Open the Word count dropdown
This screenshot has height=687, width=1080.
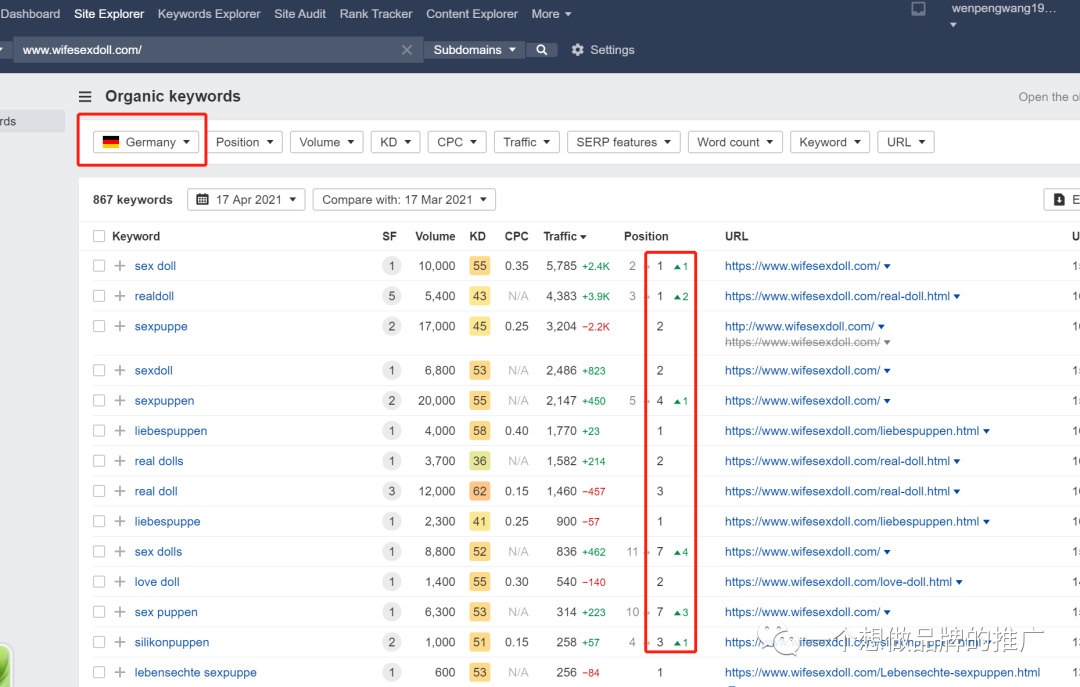(735, 142)
